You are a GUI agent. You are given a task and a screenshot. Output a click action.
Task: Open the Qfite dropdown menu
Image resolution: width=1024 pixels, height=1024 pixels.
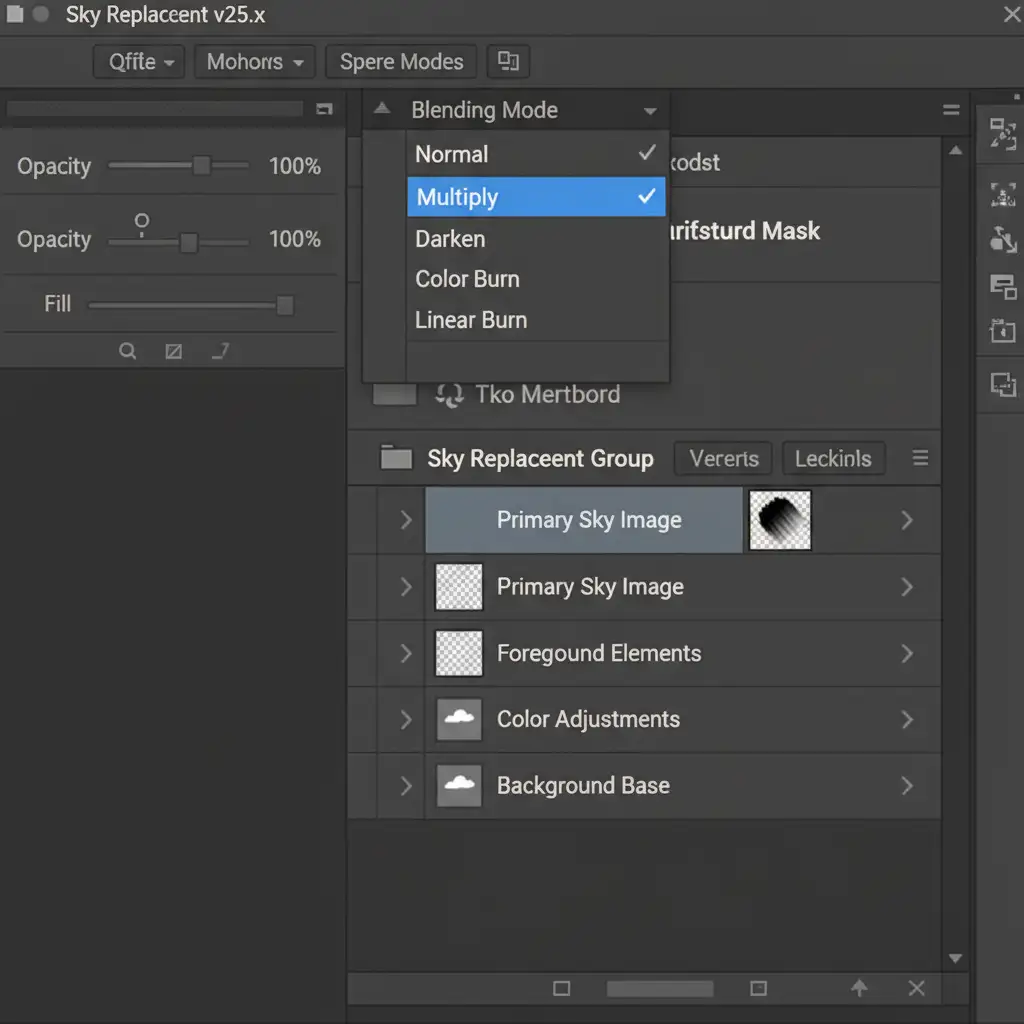point(139,62)
